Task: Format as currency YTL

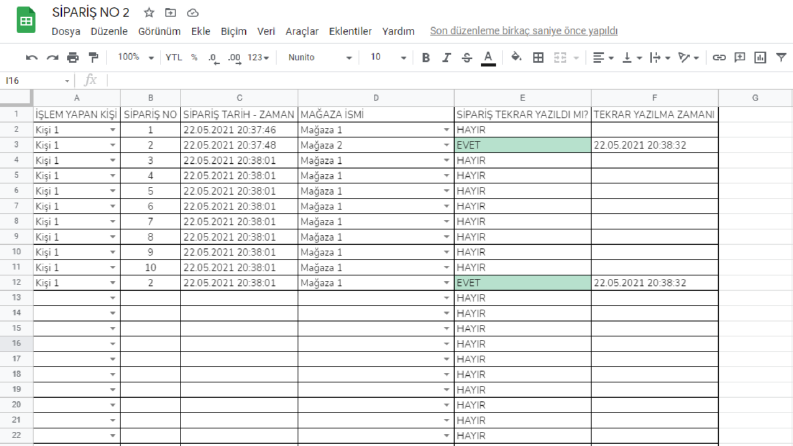Action: tap(173, 58)
